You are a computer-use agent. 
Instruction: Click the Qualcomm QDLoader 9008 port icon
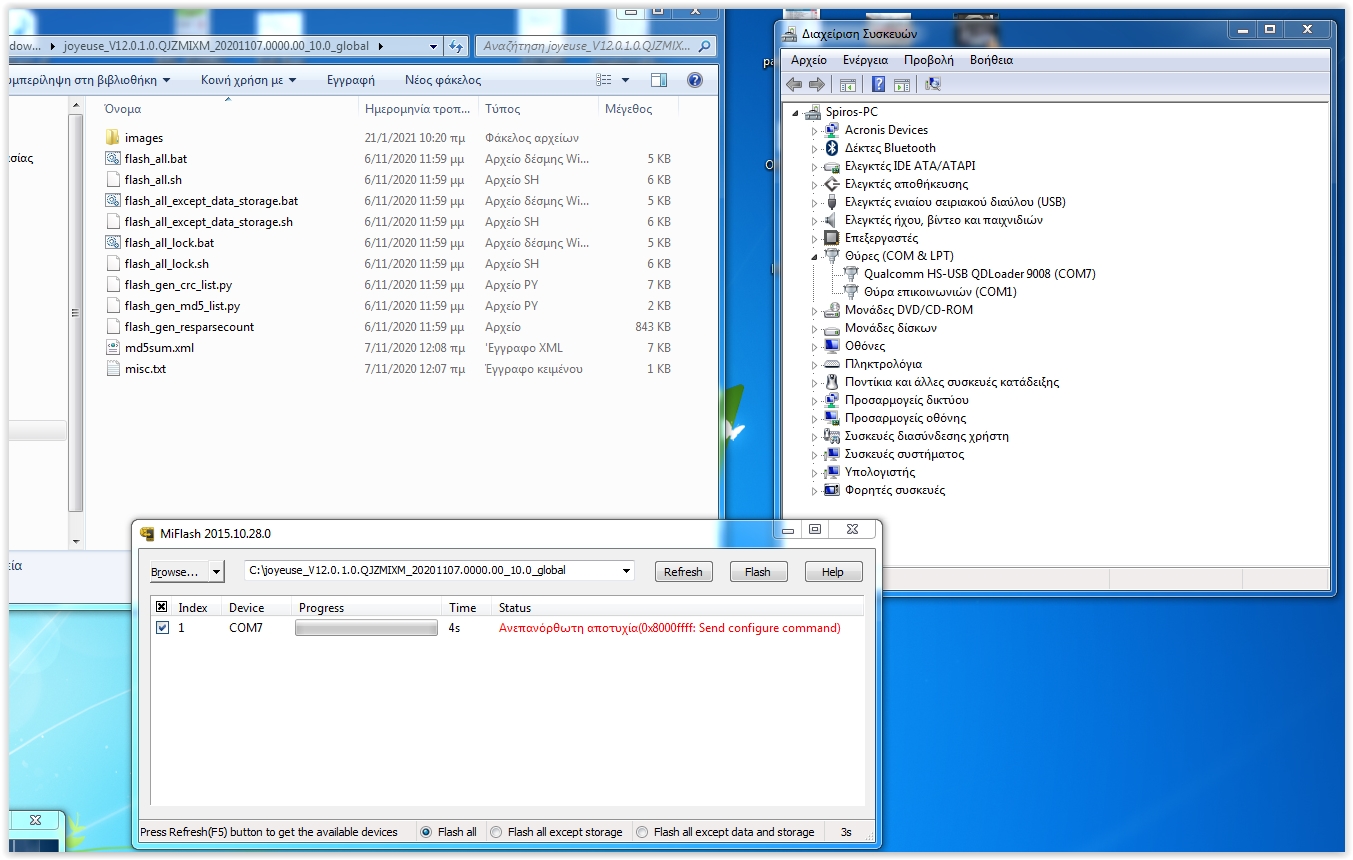point(851,274)
